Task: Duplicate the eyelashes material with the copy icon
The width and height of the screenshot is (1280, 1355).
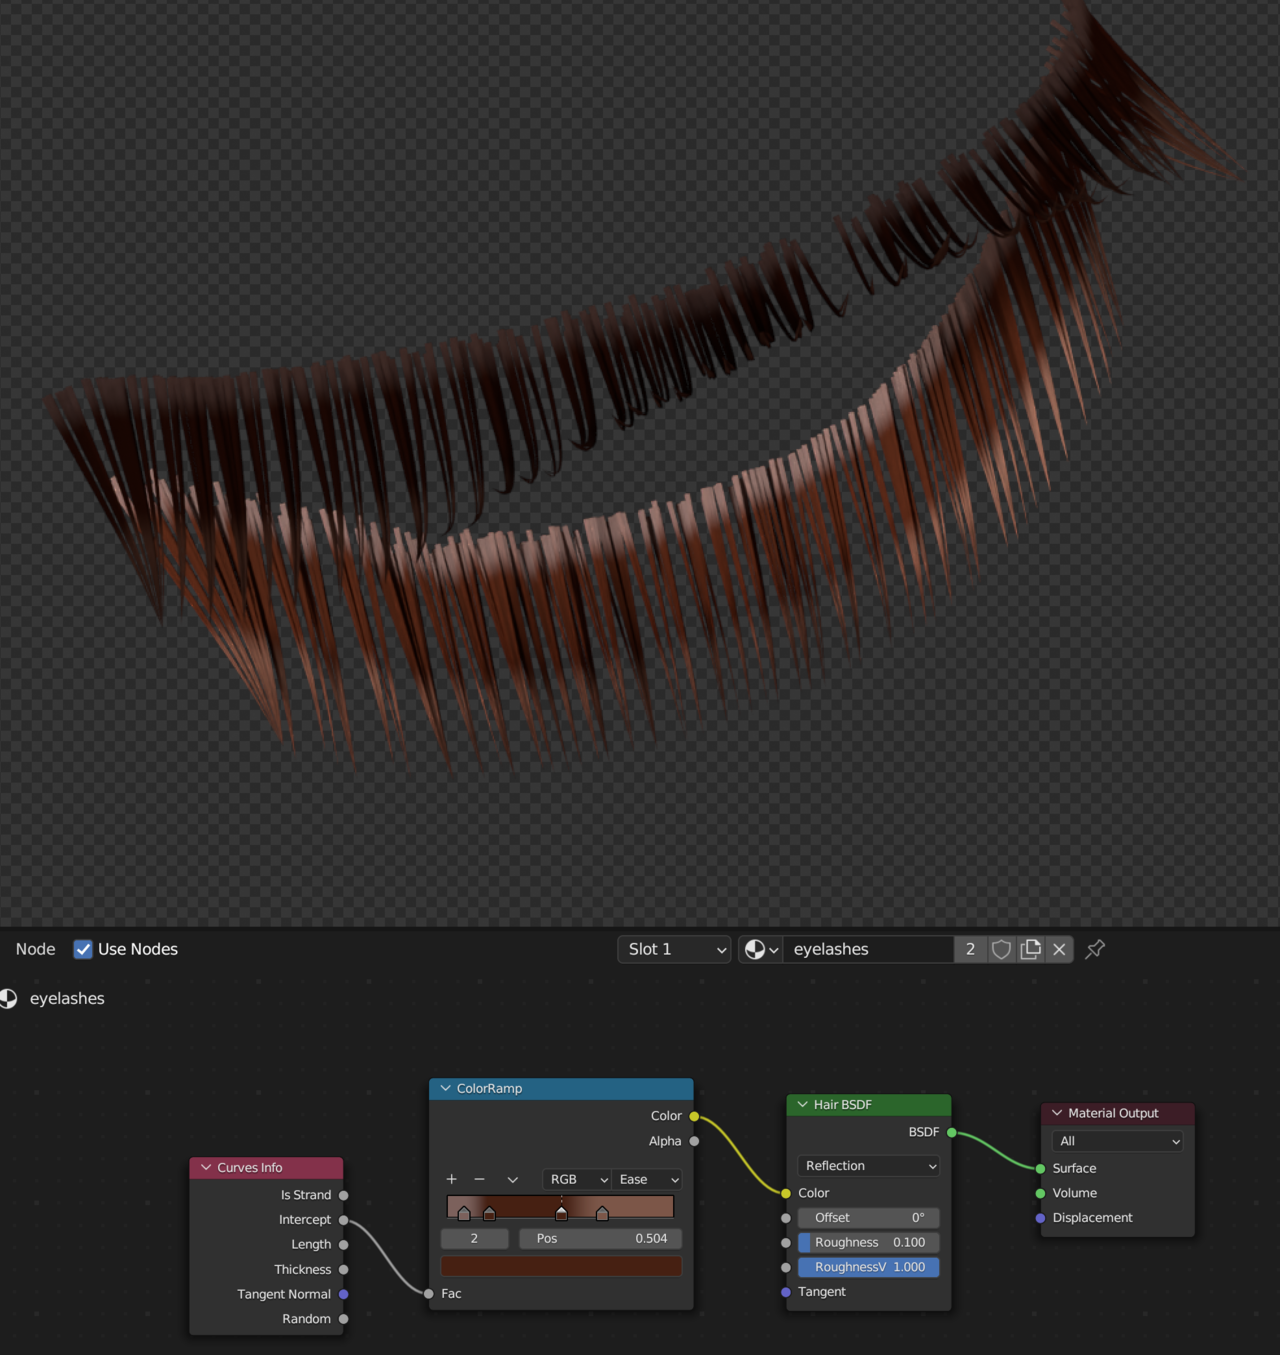Action: [x=1030, y=949]
